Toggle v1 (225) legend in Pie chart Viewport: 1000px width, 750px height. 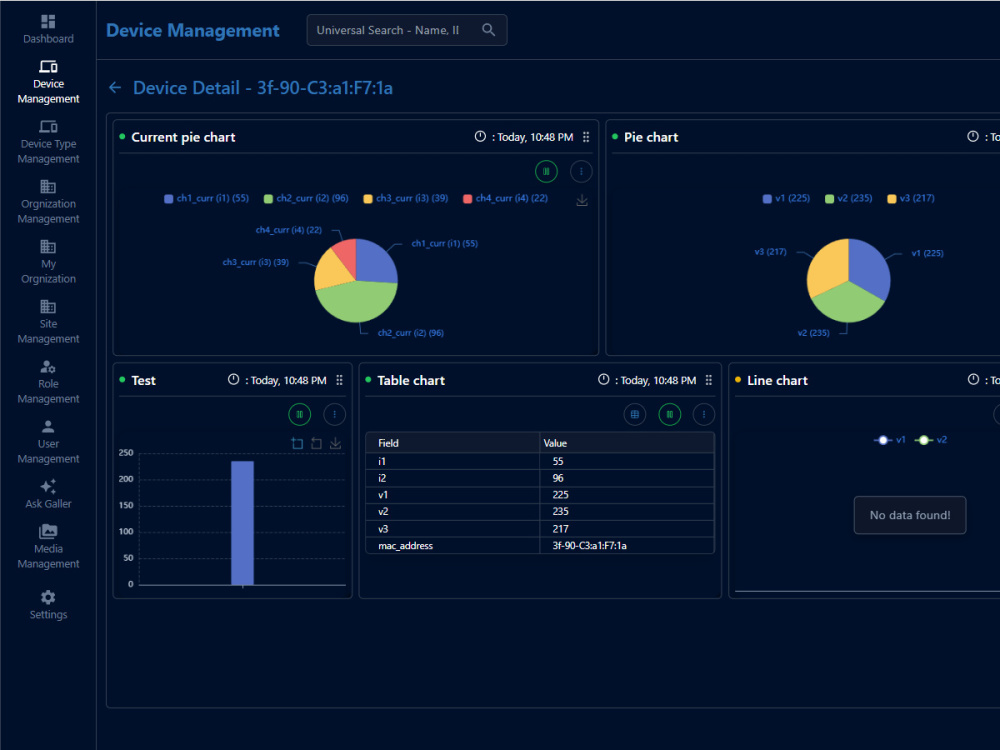(786, 198)
